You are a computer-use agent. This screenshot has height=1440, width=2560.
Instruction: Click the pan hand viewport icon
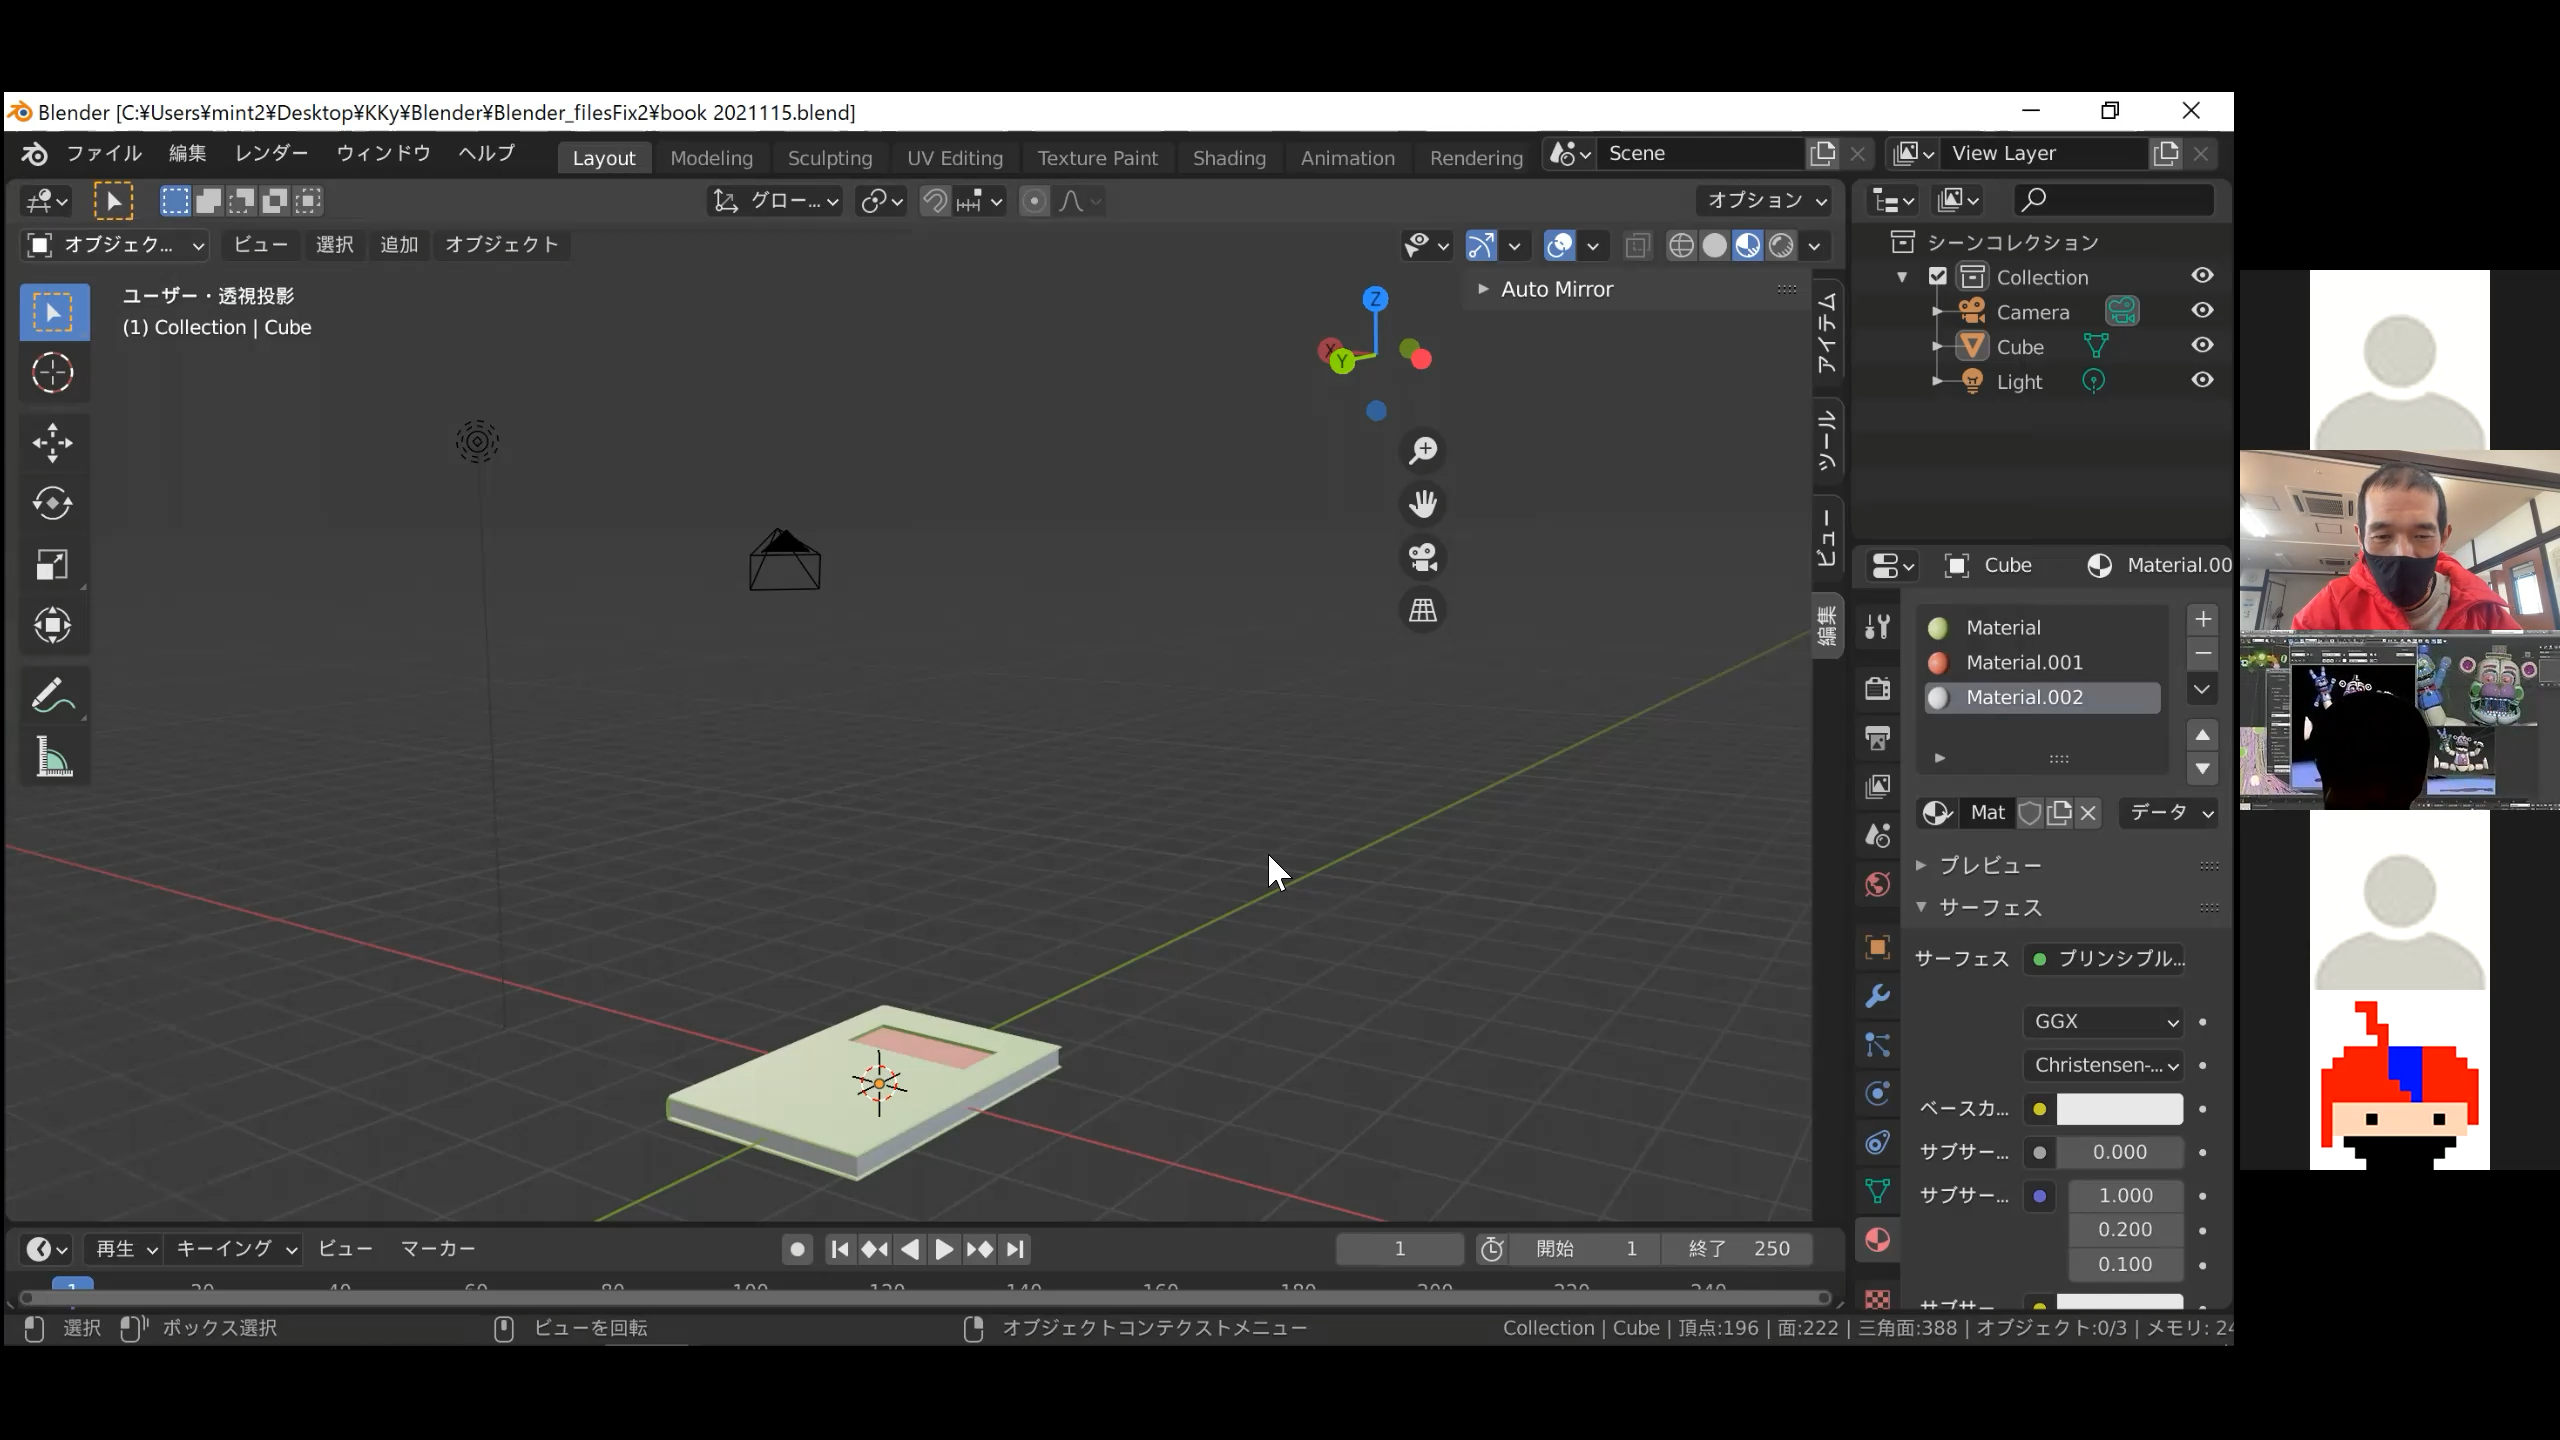click(x=1423, y=504)
